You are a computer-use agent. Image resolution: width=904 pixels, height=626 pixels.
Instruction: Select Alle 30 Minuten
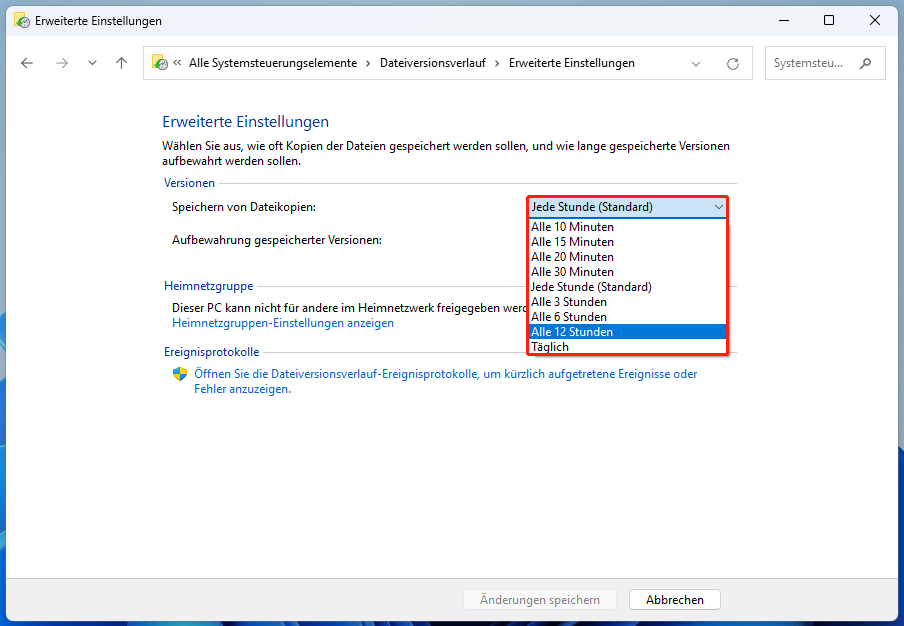pyautogui.click(x=627, y=271)
